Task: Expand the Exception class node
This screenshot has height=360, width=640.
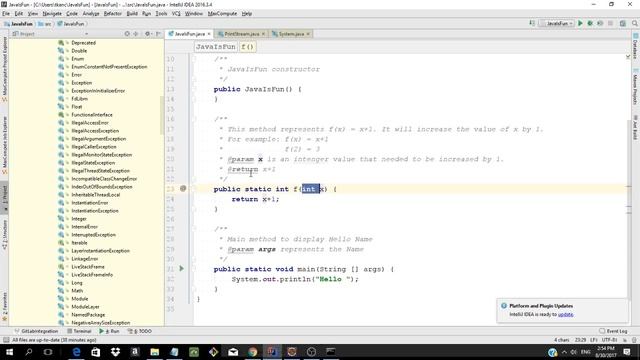Action: [x=67, y=82]
